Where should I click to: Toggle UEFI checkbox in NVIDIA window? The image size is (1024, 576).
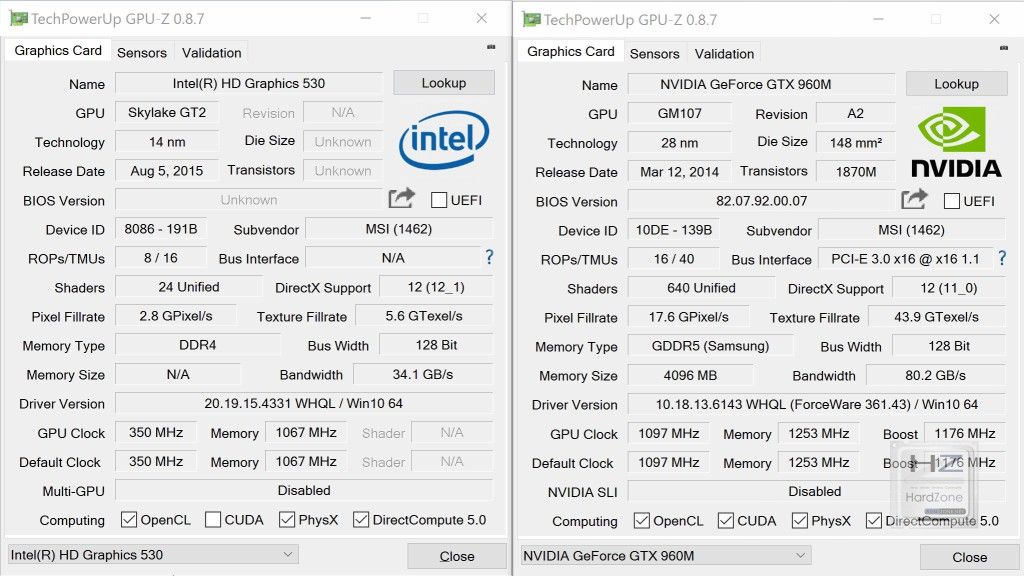952,201
